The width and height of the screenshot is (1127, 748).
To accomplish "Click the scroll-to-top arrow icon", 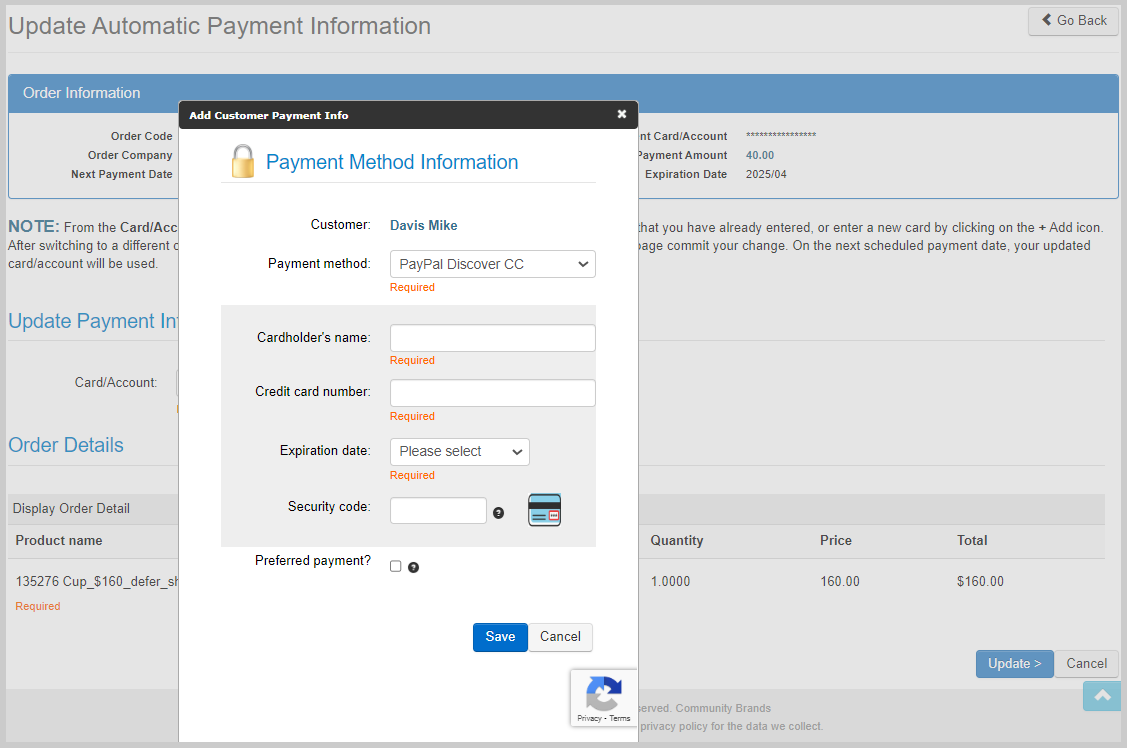I will (1102, 696).
